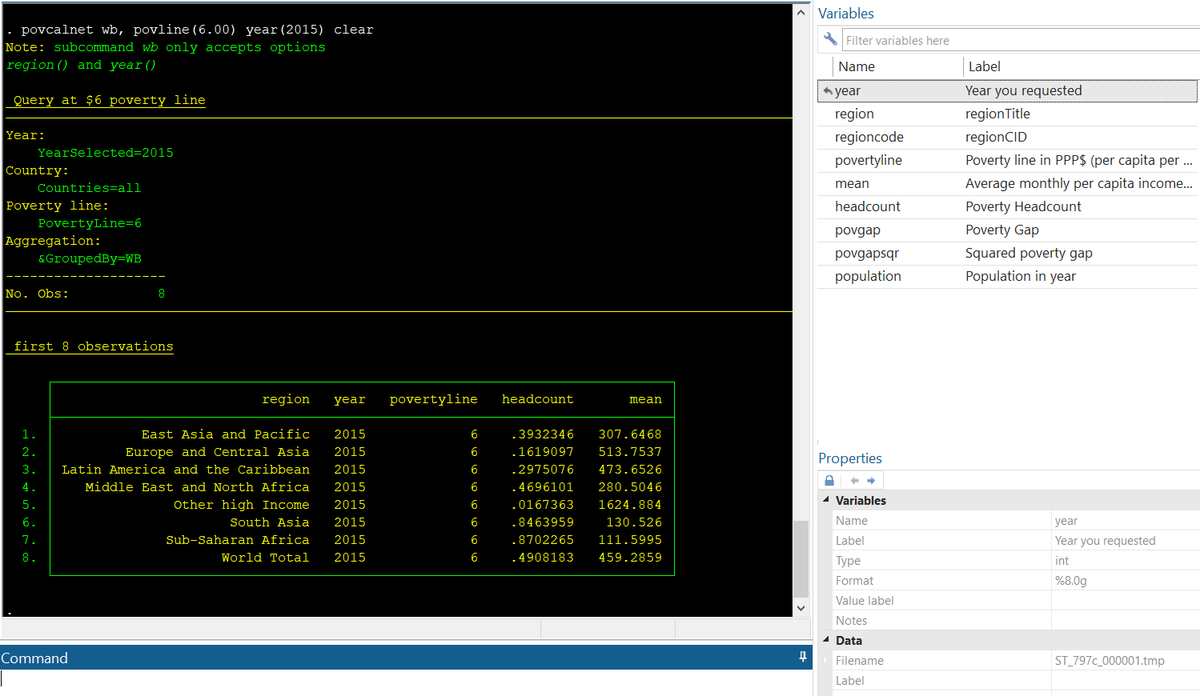Click the 'regionTitle' label cell

(997, 114)
